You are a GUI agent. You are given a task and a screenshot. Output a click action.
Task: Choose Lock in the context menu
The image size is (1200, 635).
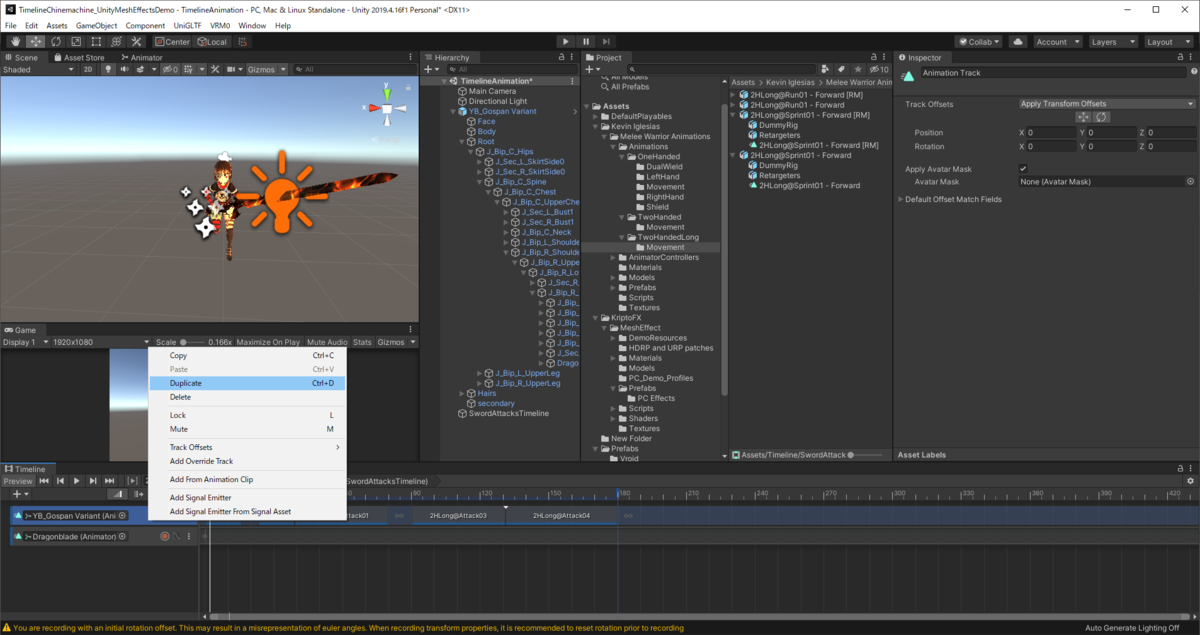point(246,415)
